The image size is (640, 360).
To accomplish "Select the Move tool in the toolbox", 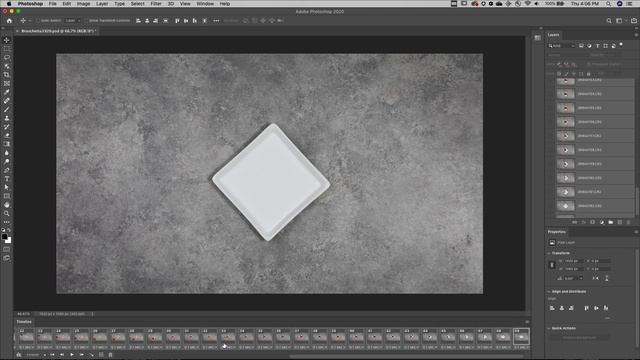I will point(7,40).
